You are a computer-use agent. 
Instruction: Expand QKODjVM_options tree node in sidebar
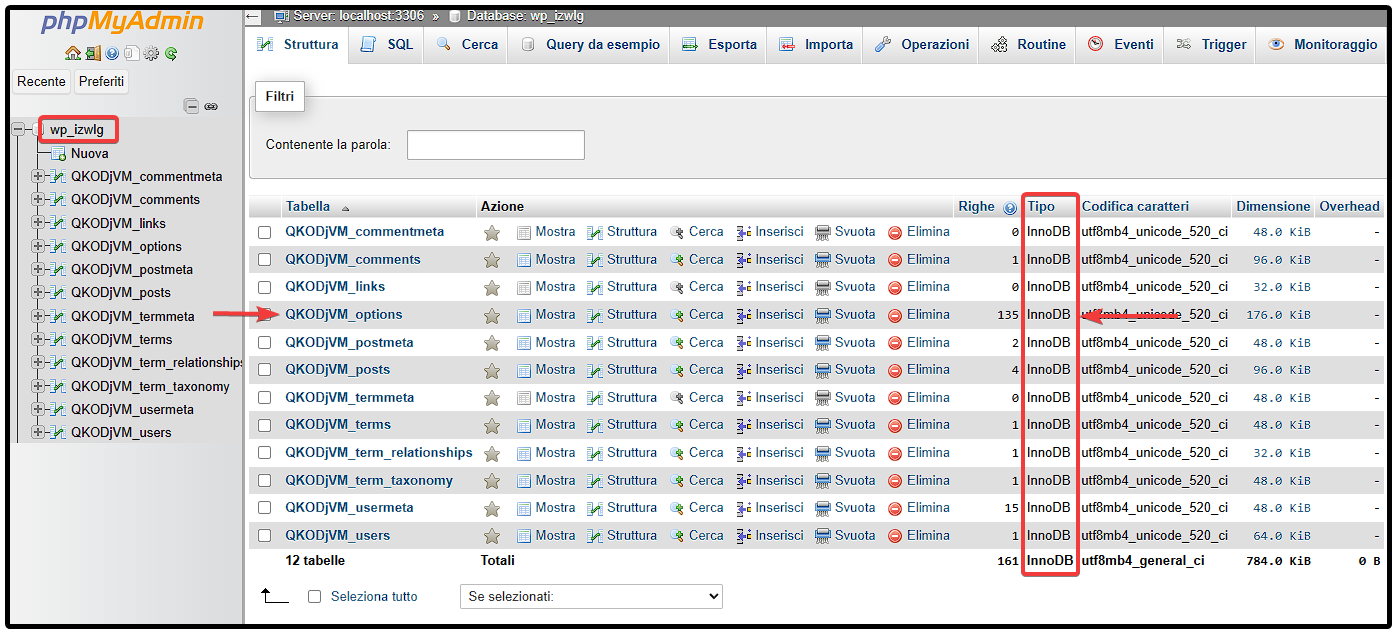(38, 247)
